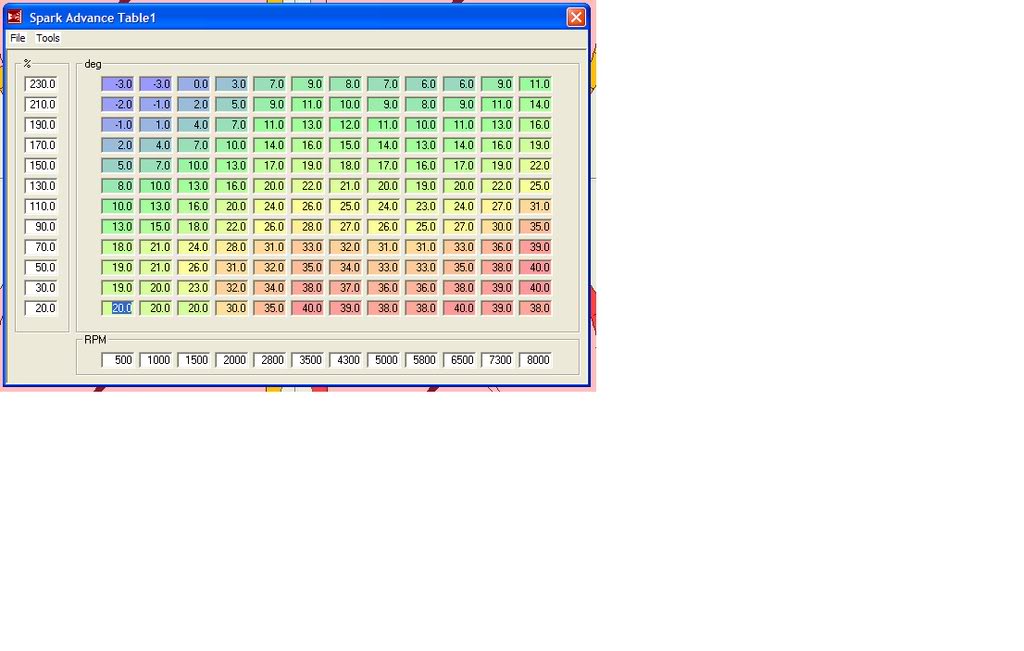Open the File menu
This screenshot has width=1024, height=651.
17,38
